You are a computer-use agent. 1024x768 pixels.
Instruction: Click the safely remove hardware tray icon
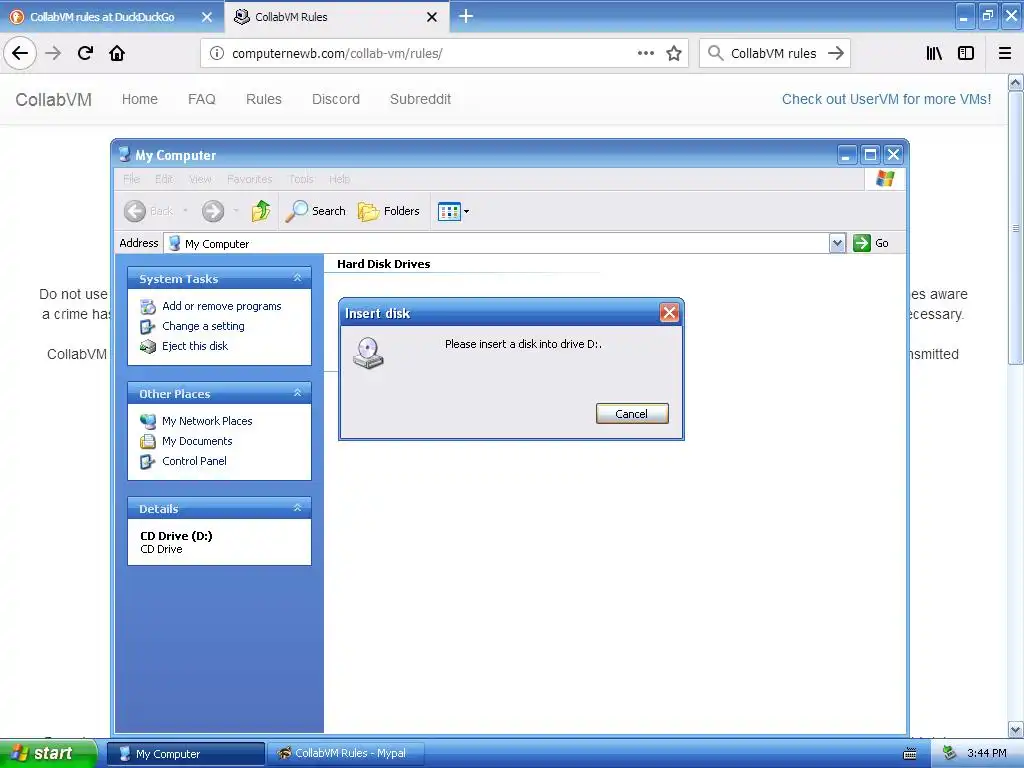pos(950,754)
